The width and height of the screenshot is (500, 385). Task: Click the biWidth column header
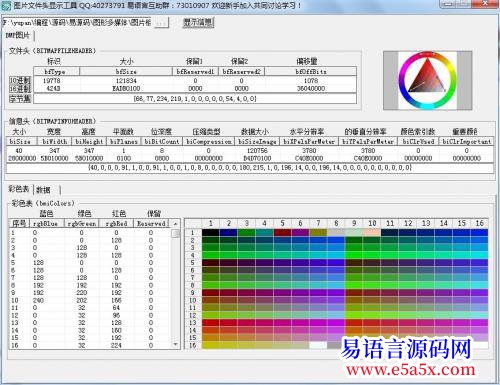click(x=55, y=142)
